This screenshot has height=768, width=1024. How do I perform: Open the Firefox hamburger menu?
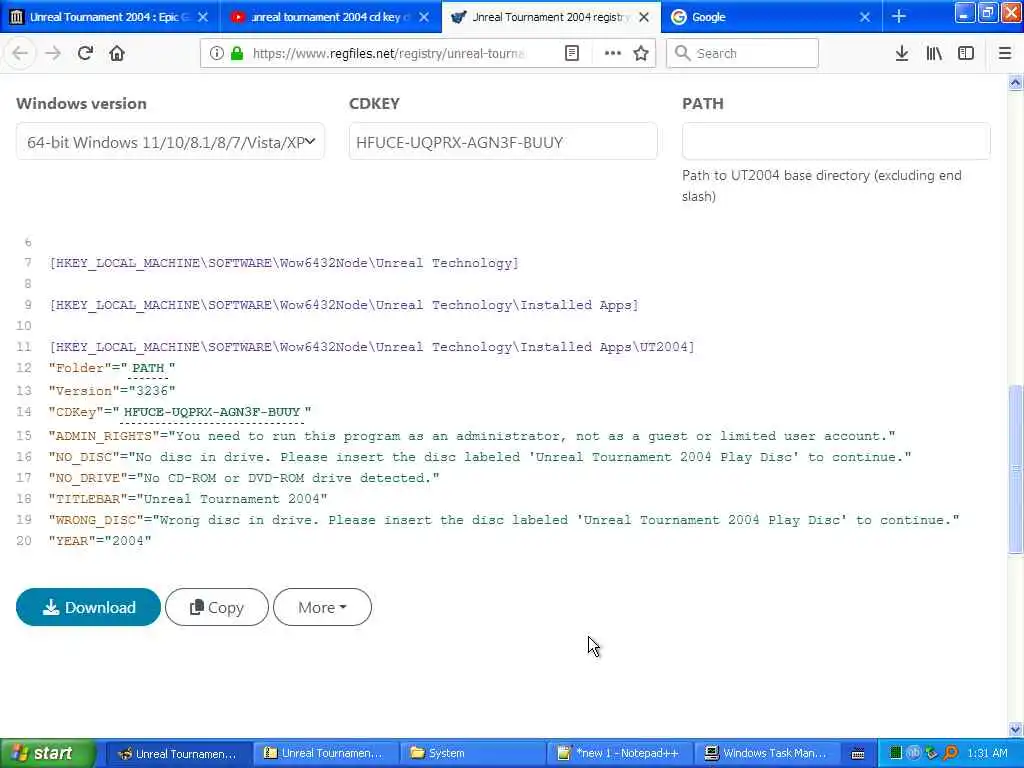click(x=1004, y=54)
